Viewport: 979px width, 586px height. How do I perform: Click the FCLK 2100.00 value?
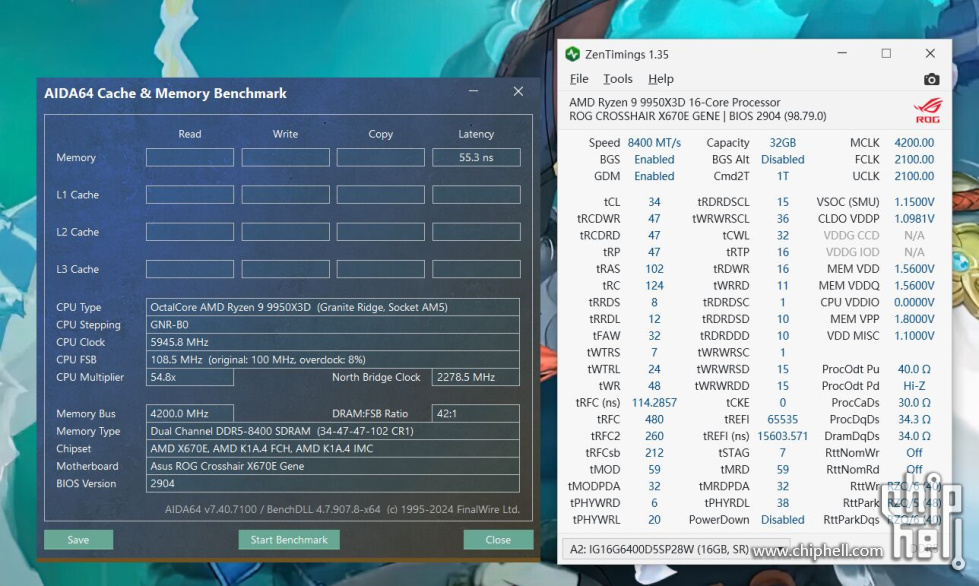914,160
